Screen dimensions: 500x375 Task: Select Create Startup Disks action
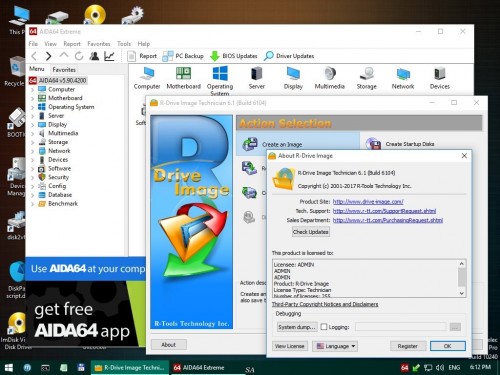pos(401,144)
